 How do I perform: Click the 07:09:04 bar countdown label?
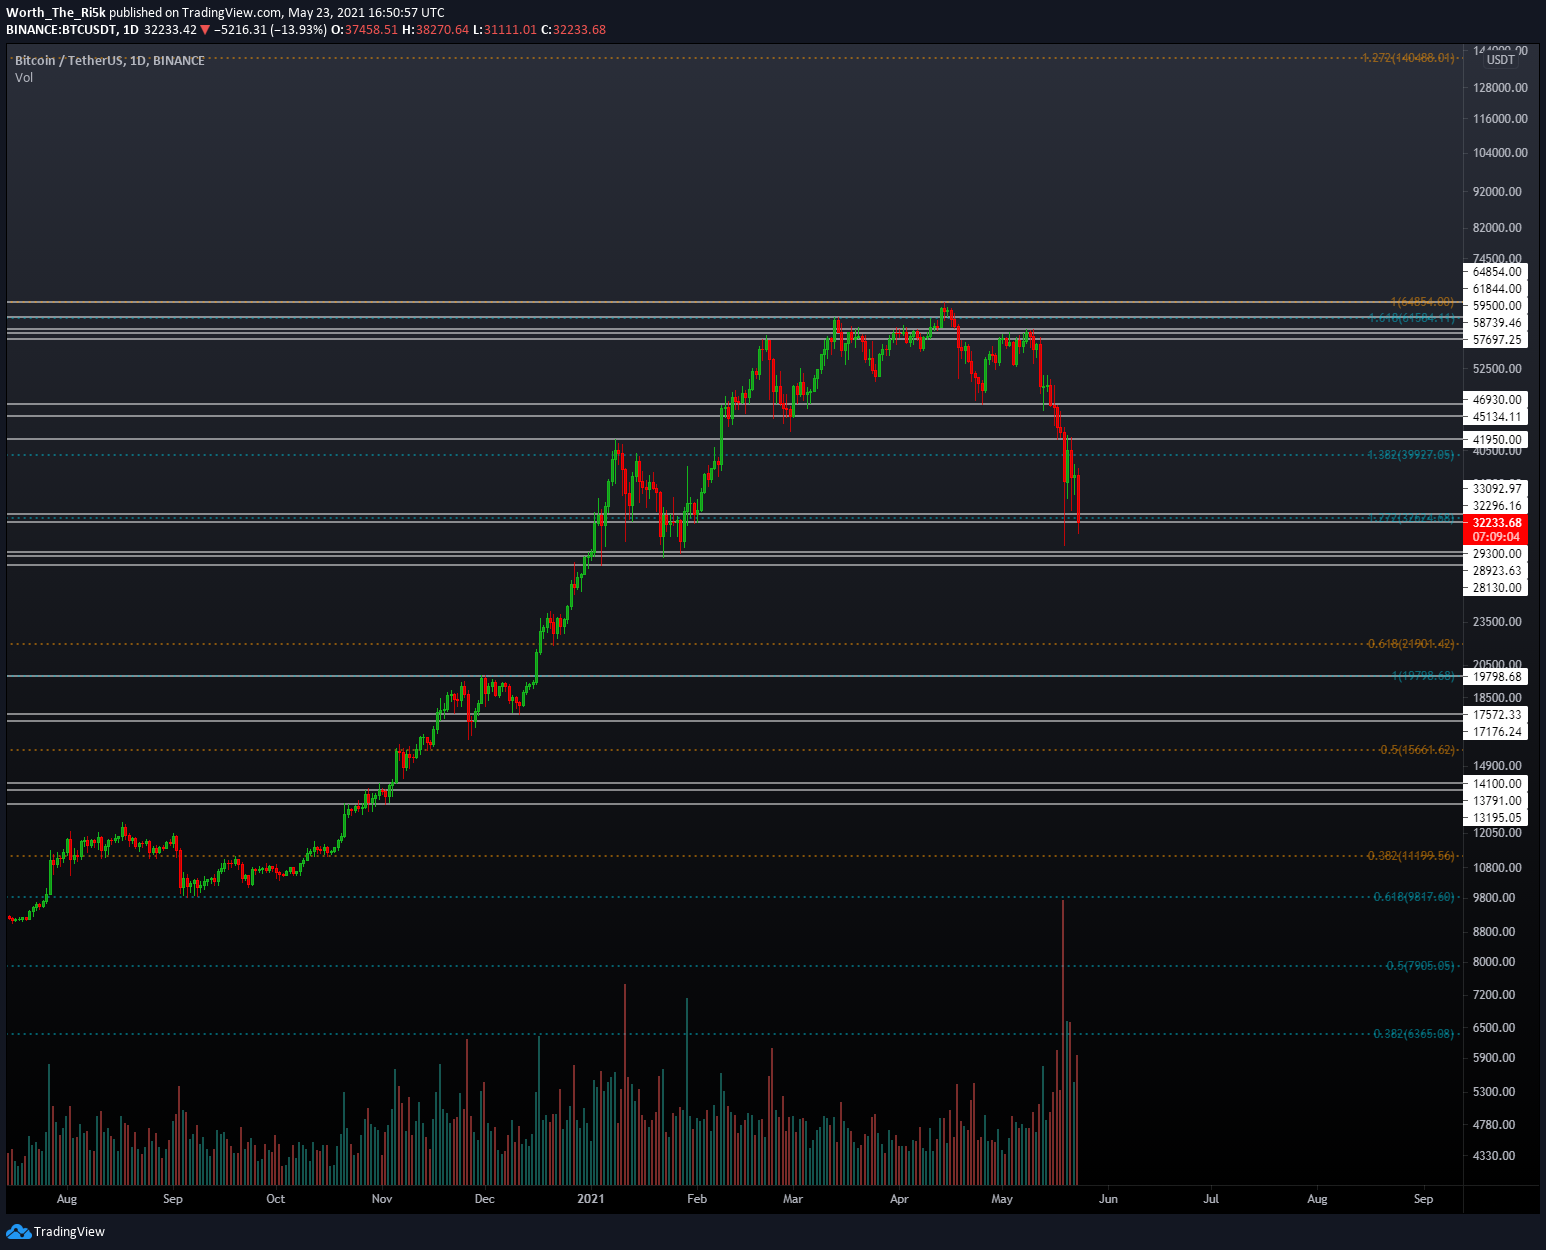click(1497, 537)
